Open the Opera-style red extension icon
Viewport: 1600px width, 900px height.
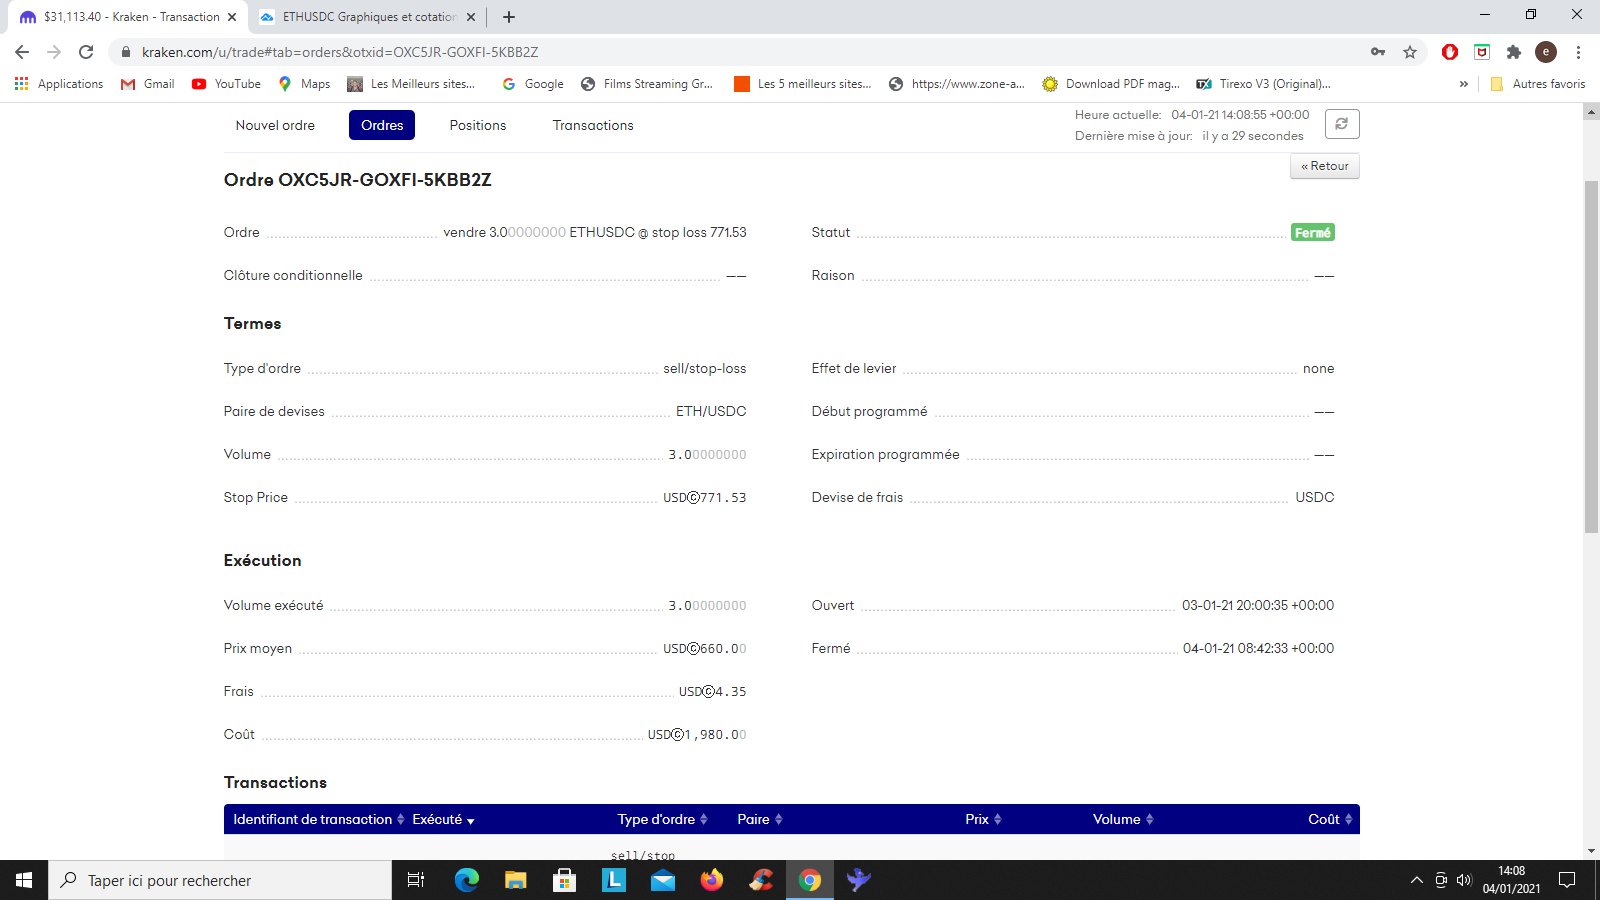(1450, 52)
